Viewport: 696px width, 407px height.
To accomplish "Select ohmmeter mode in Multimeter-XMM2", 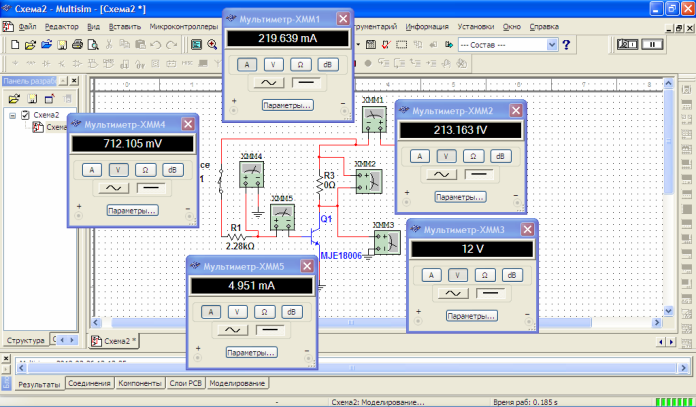I will point(473,156).
